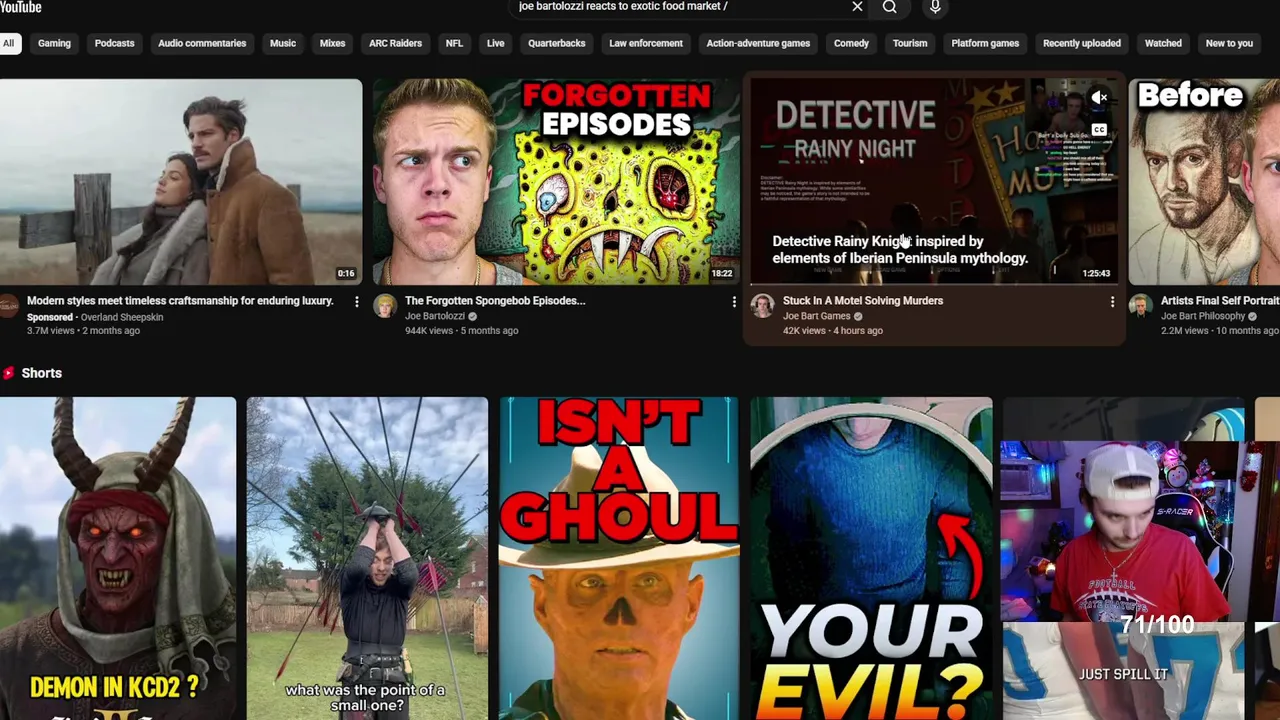Screen dimensions: 1280x720
Task: Select the Mixes filter chip
Action: point(332,43)
